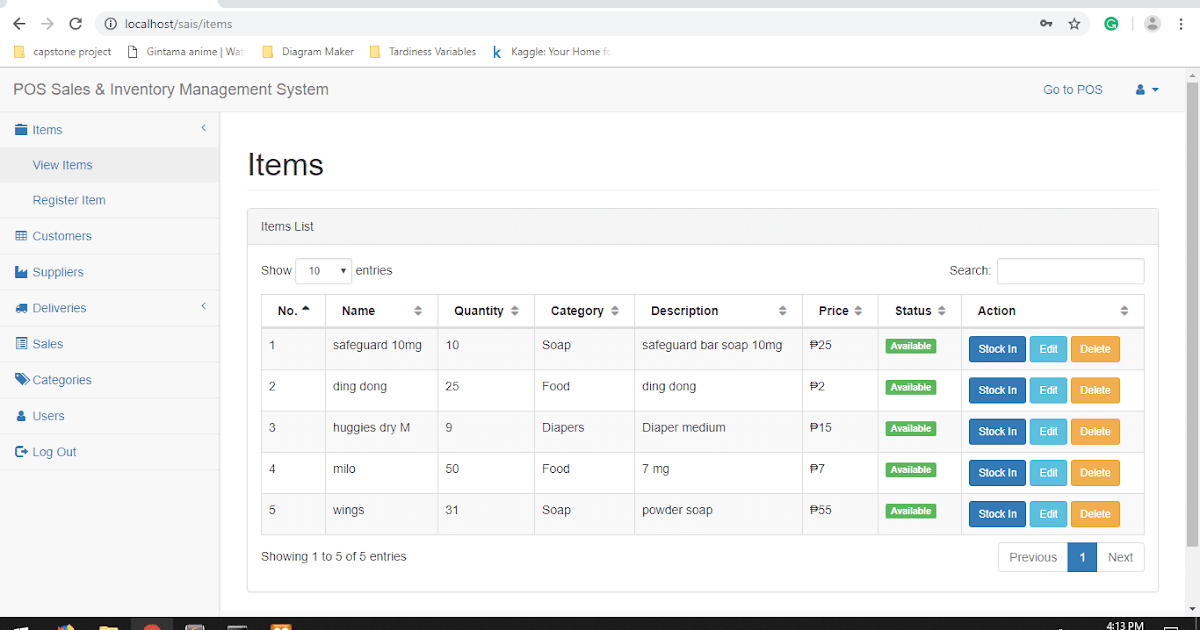Bookmark this page with the star icon
Screen dimensions: 1200x630
pos(1074,23)
